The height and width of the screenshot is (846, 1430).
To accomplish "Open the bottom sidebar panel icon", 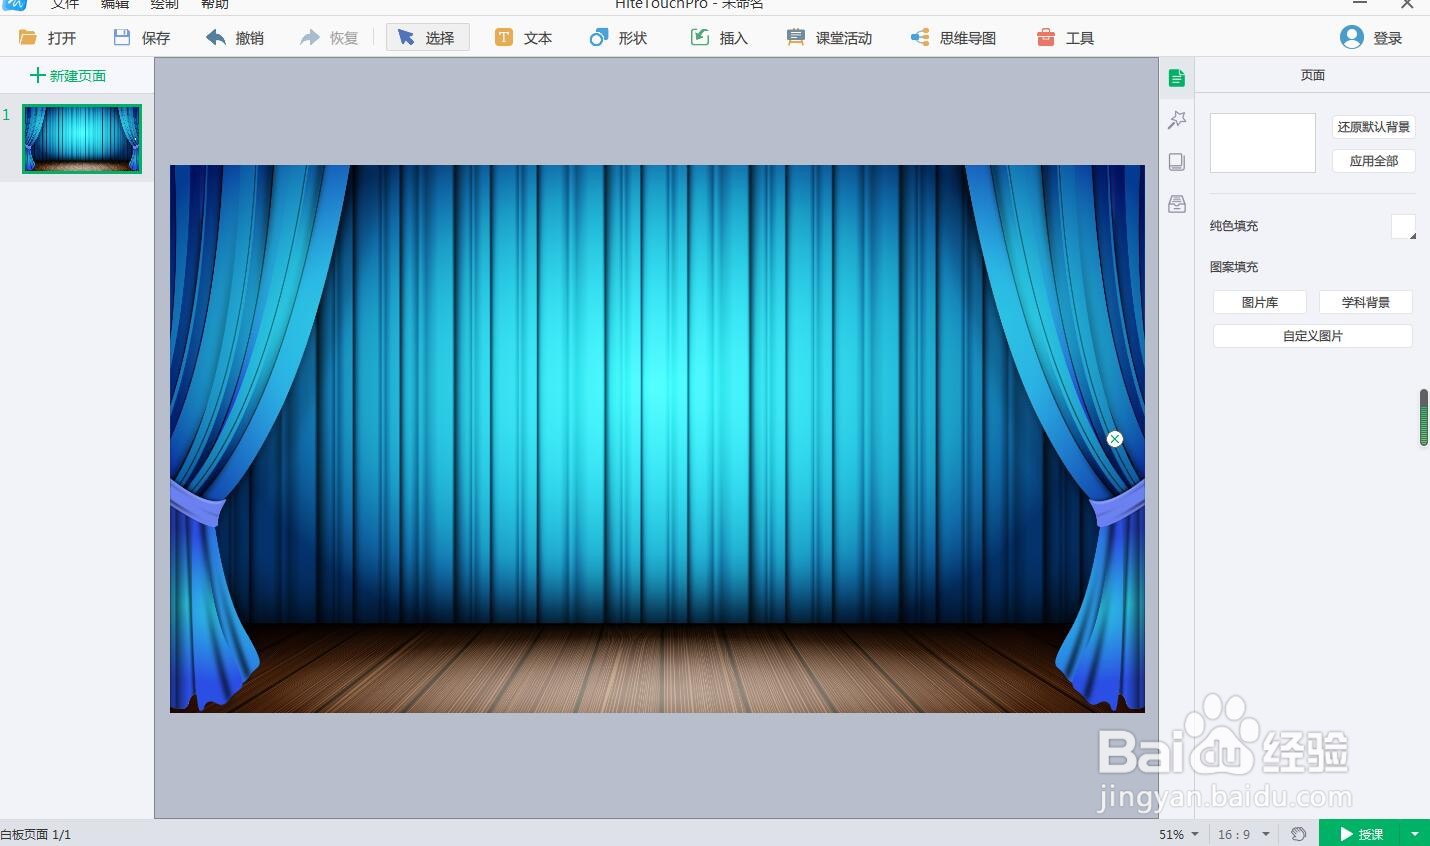I will [x=1177, y=204].
